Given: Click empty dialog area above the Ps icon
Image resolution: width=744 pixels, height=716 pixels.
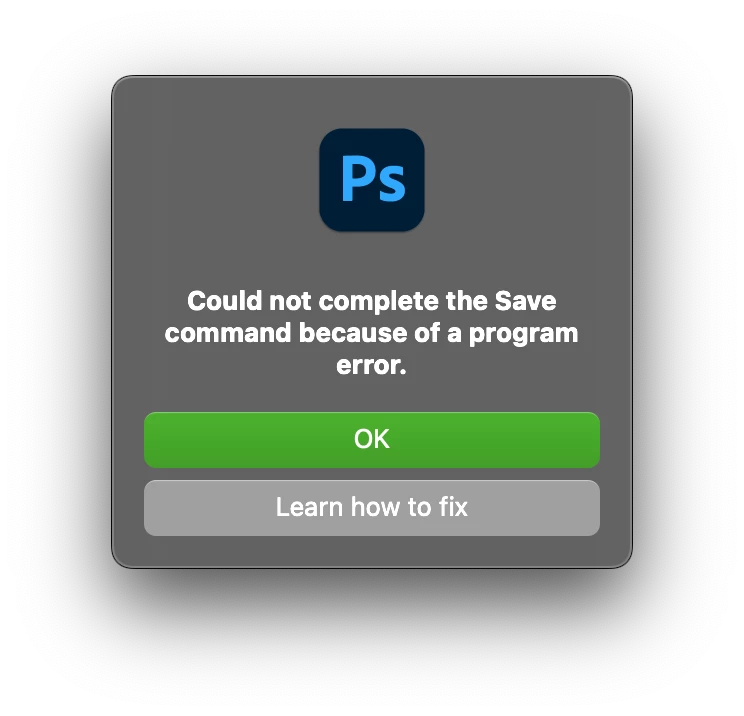Looking at the screenshot, I should 372,102.
